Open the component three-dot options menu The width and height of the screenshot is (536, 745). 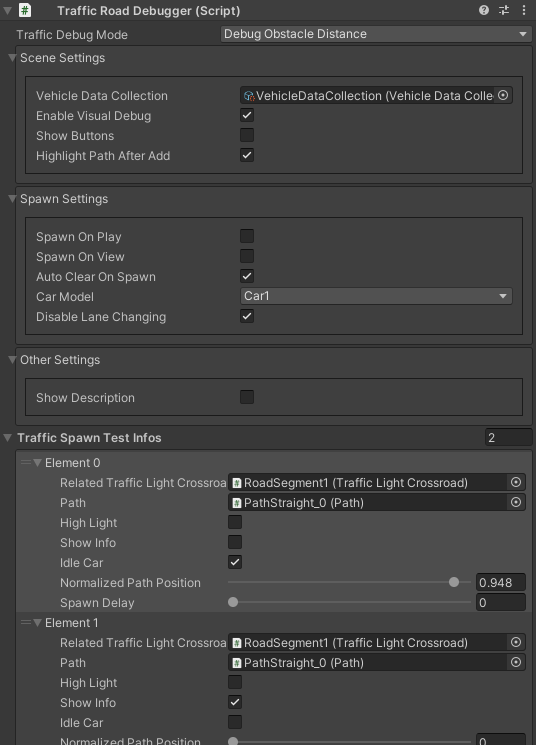(x=524, y=10)
